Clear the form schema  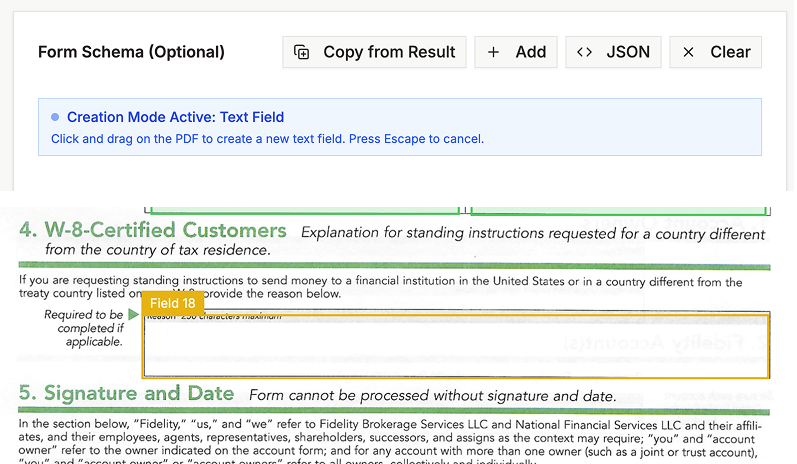pyautogui.click(x=715, y=52)
